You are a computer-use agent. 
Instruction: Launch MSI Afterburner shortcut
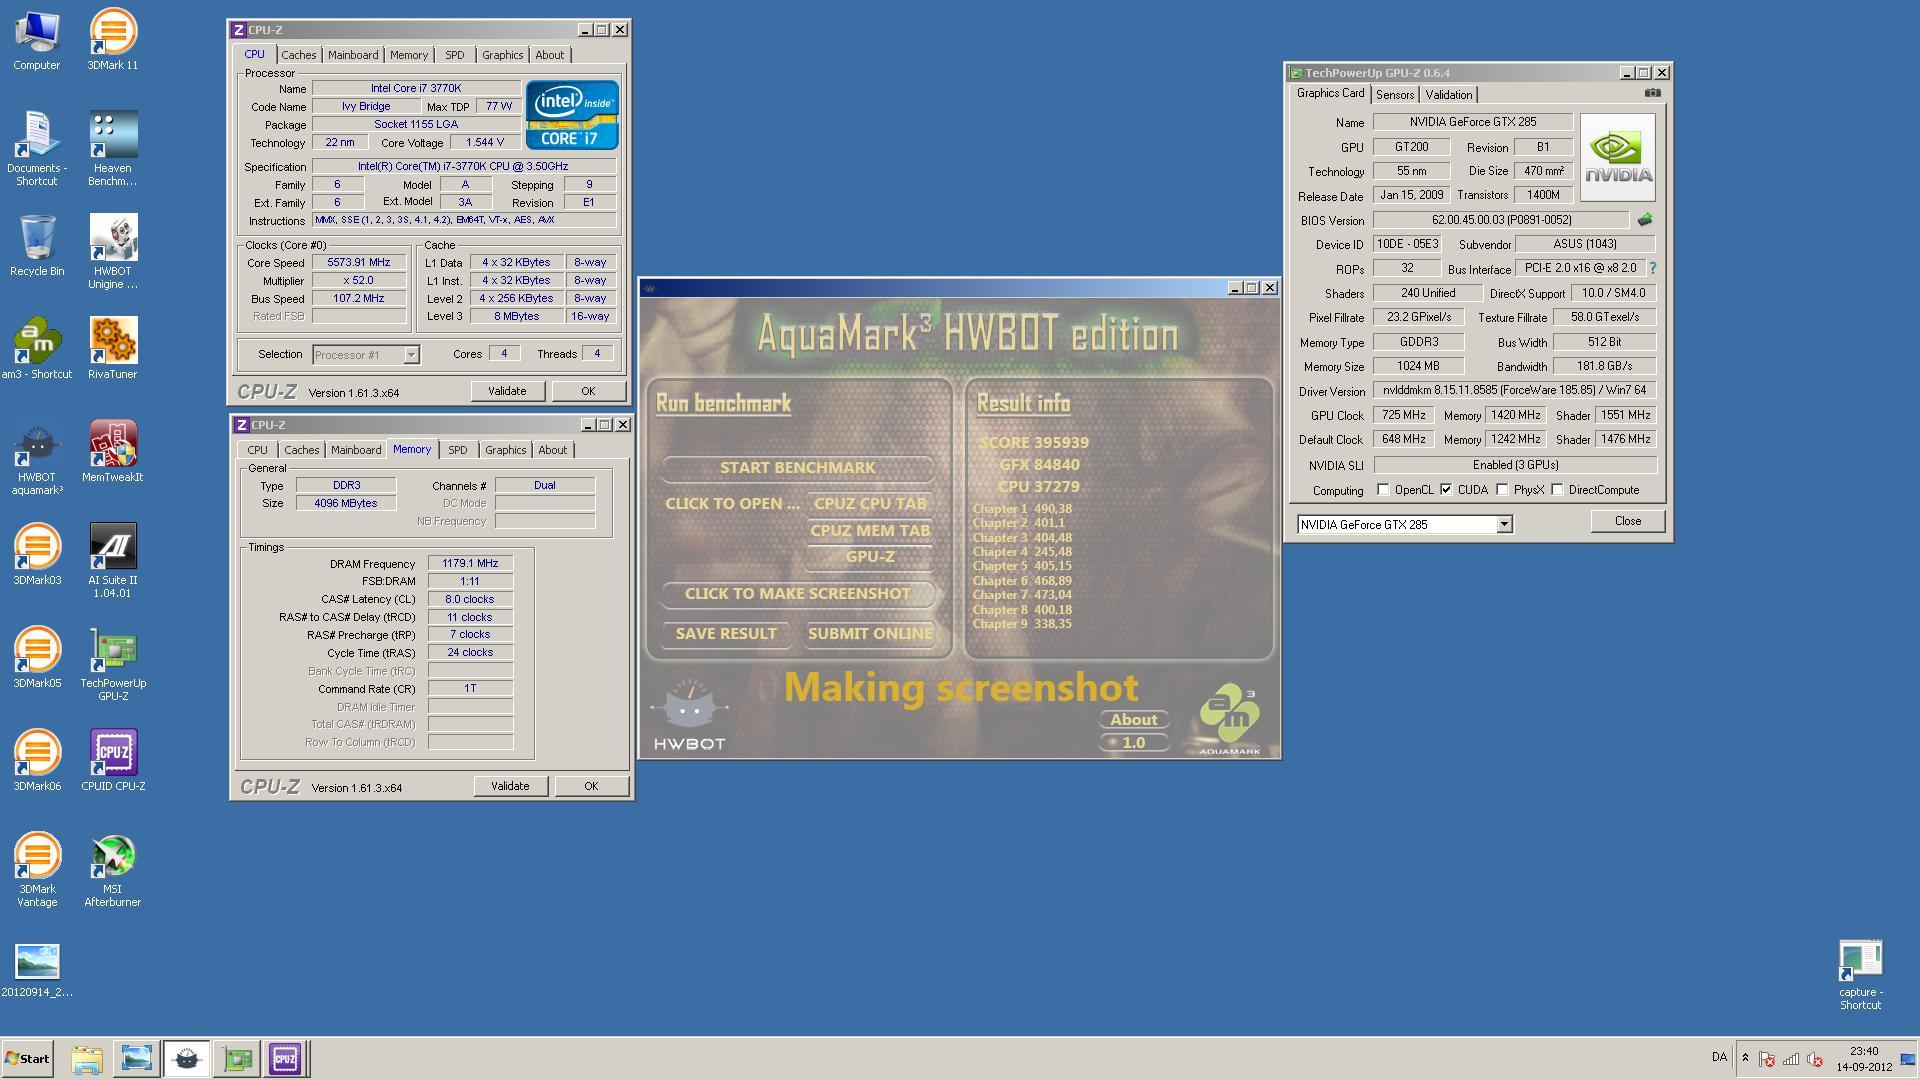click(x=112, y=870)
